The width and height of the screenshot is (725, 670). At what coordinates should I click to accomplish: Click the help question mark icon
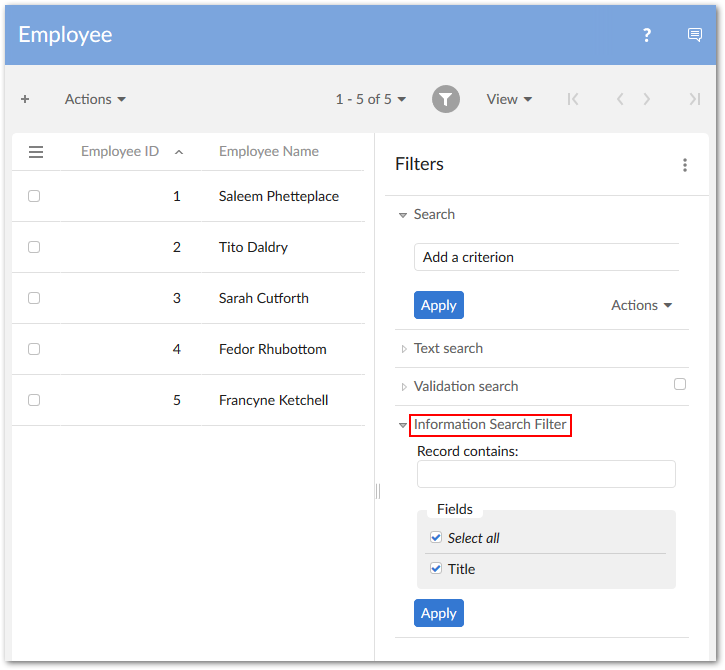[x=647, y=35]
